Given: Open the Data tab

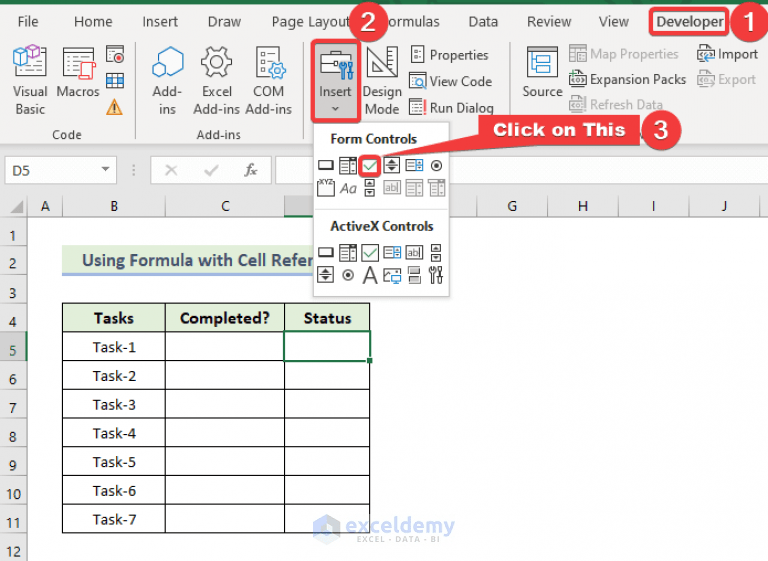Looking at the screenshot, I should click(x=483, y=22).
